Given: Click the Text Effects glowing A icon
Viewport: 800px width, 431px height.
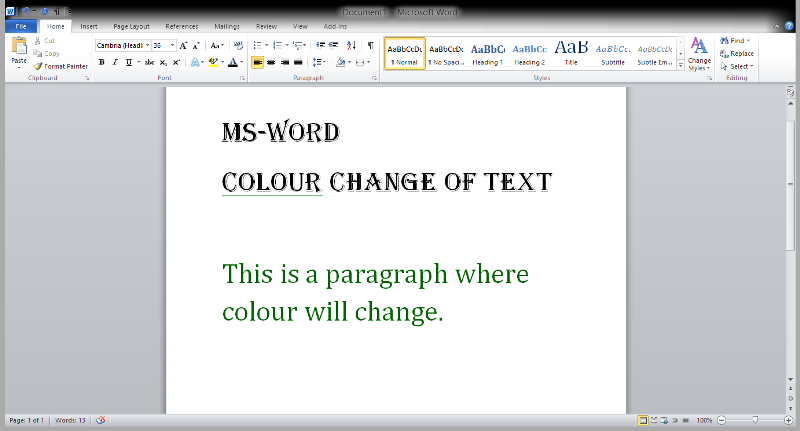Looking at the screenshot, I should tap(195, 62).
